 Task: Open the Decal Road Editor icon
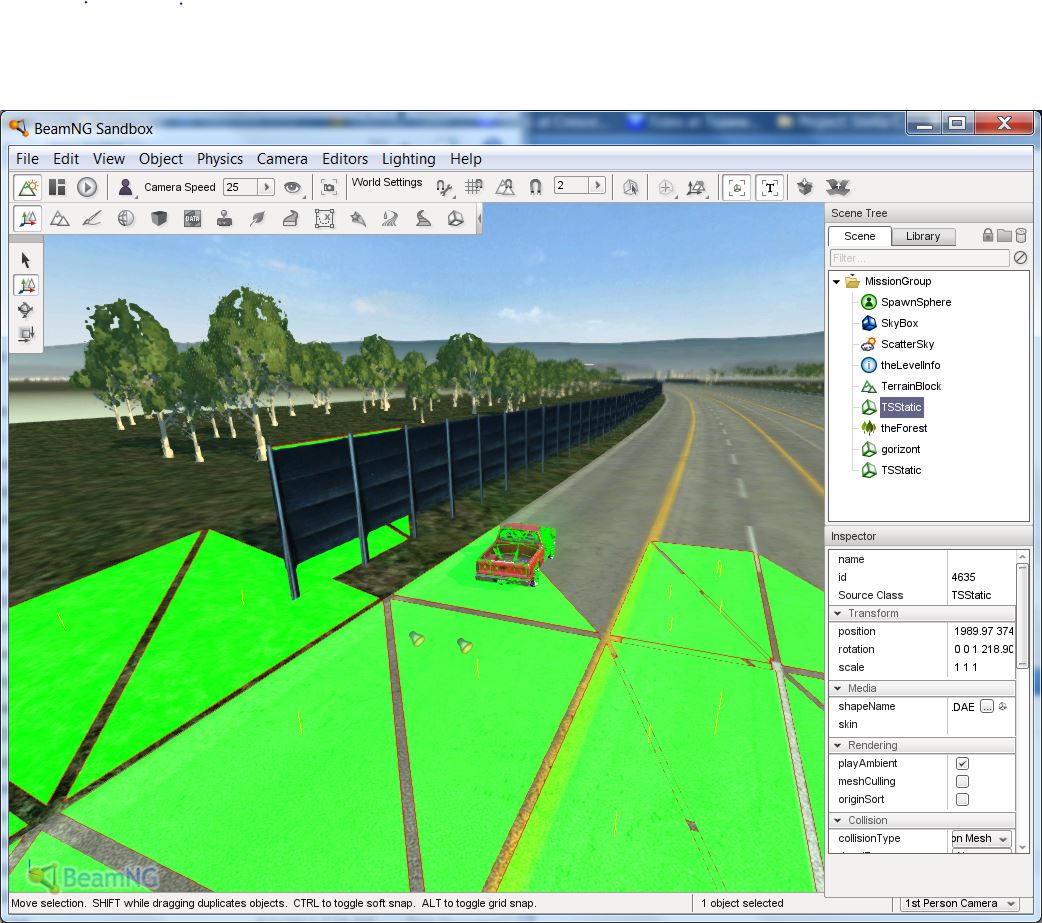coord(423,219)
